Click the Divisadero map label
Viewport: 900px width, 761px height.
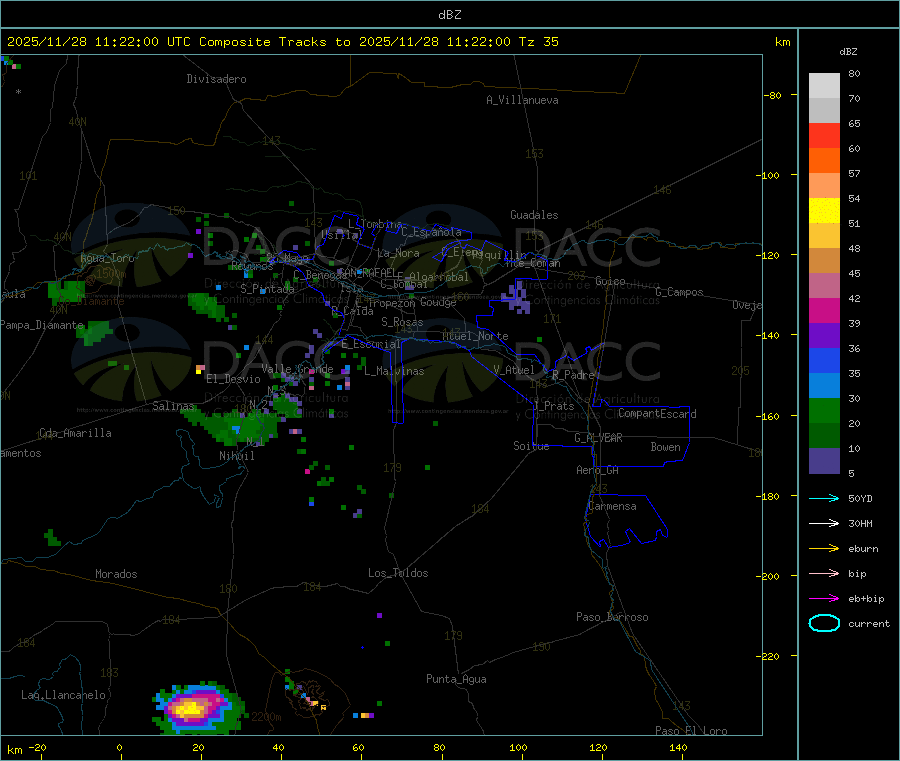pos(216,79)
